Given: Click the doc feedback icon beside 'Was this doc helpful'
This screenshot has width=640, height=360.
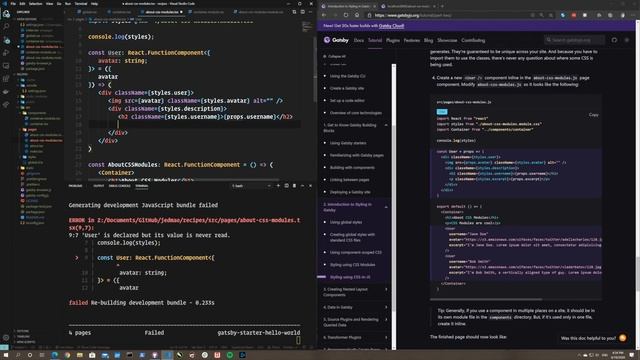Looking at the screenshot, I should 622,338.
